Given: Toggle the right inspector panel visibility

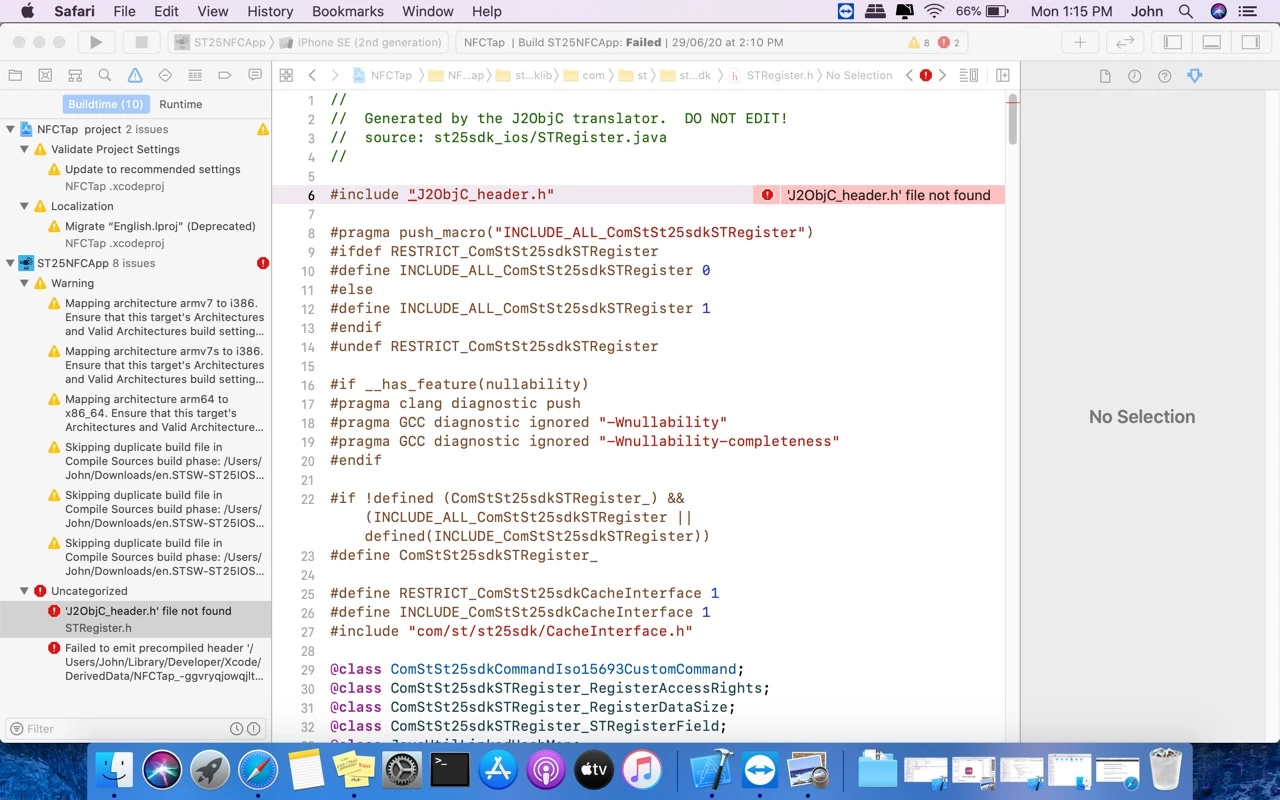Looking at the screenshot, I should coord(1250,42).
